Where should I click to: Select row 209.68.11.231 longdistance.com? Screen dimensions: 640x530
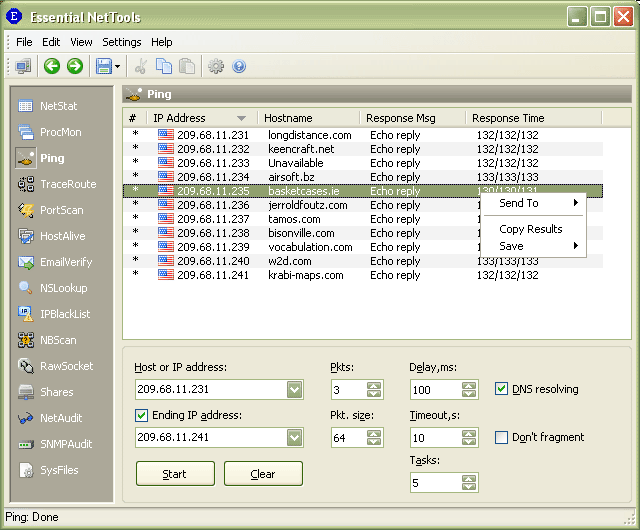pyautogui.click(x=363, y=135)
